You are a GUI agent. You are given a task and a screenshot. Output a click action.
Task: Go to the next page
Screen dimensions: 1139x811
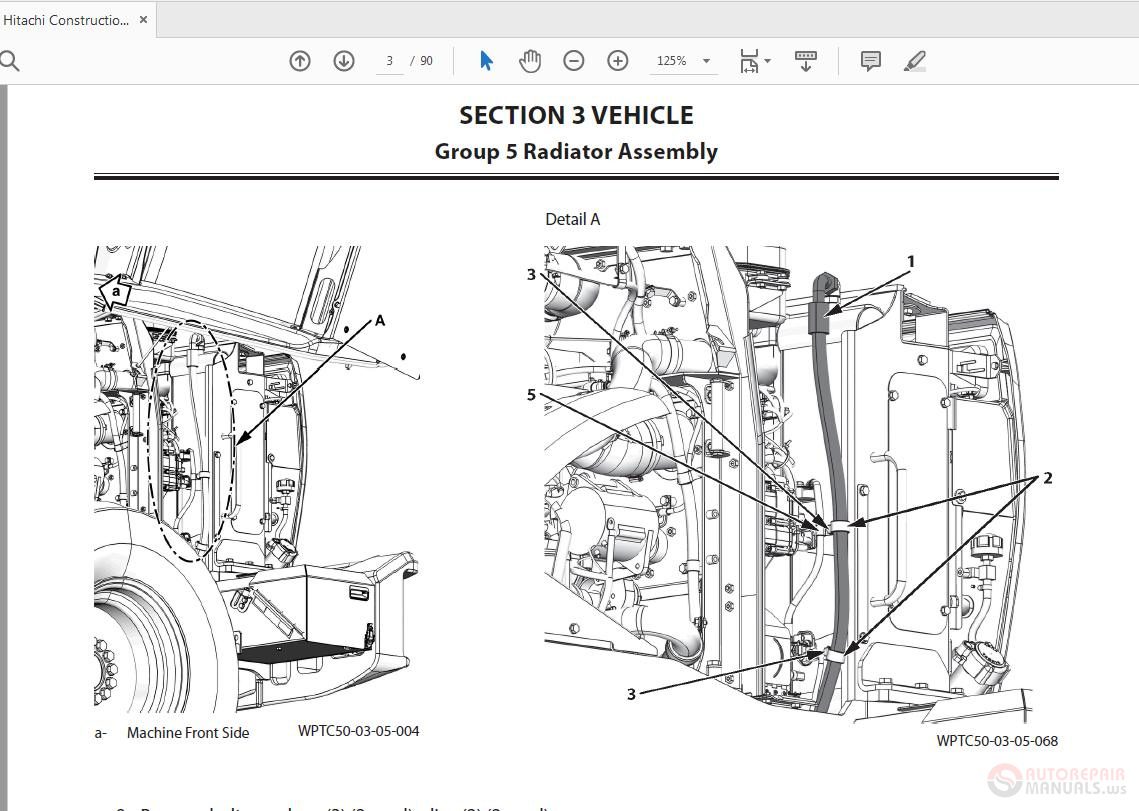click(343, 61)
